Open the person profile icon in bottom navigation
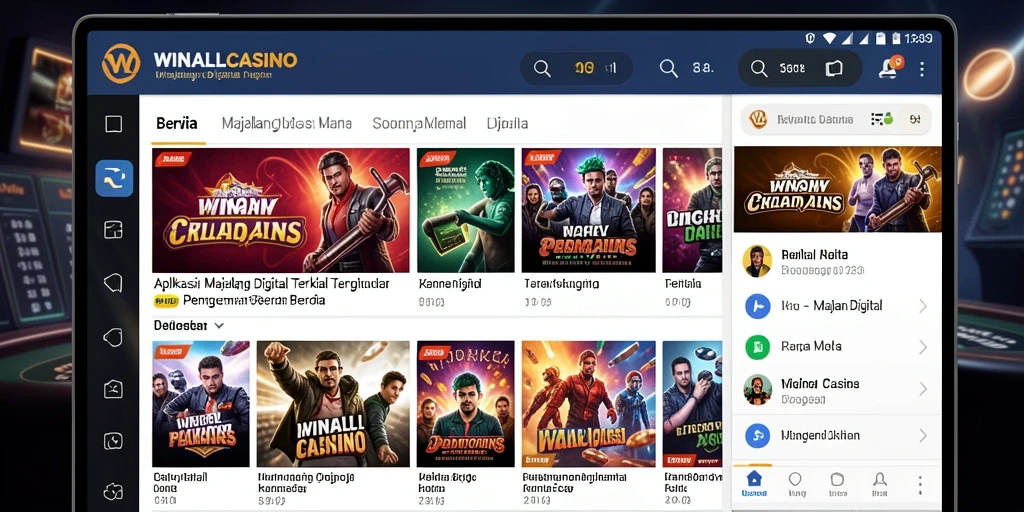The image size is (1024, 512). point(880,483)
